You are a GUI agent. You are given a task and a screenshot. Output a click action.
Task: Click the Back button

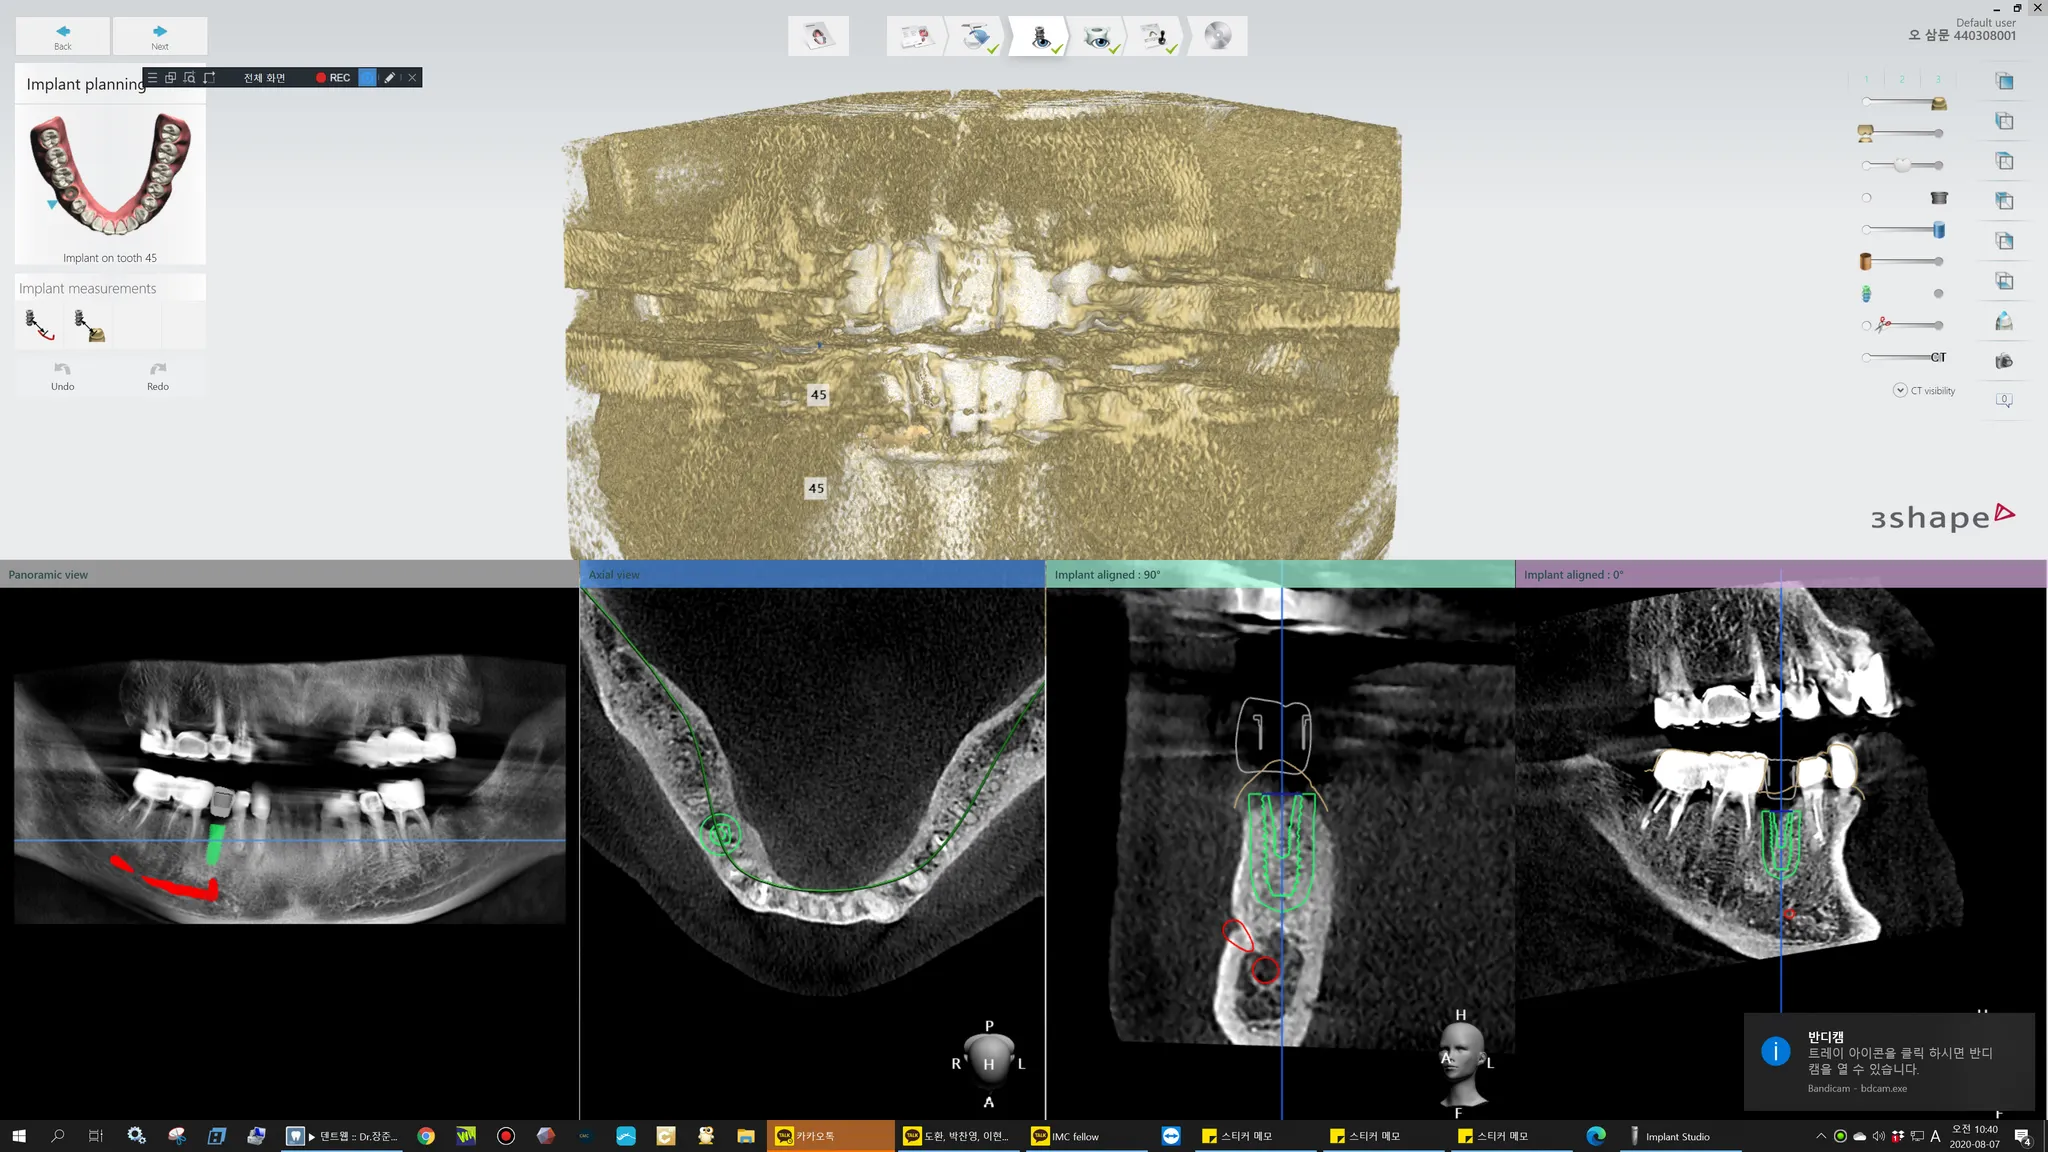pyautogui.click(x=62, y=36)
